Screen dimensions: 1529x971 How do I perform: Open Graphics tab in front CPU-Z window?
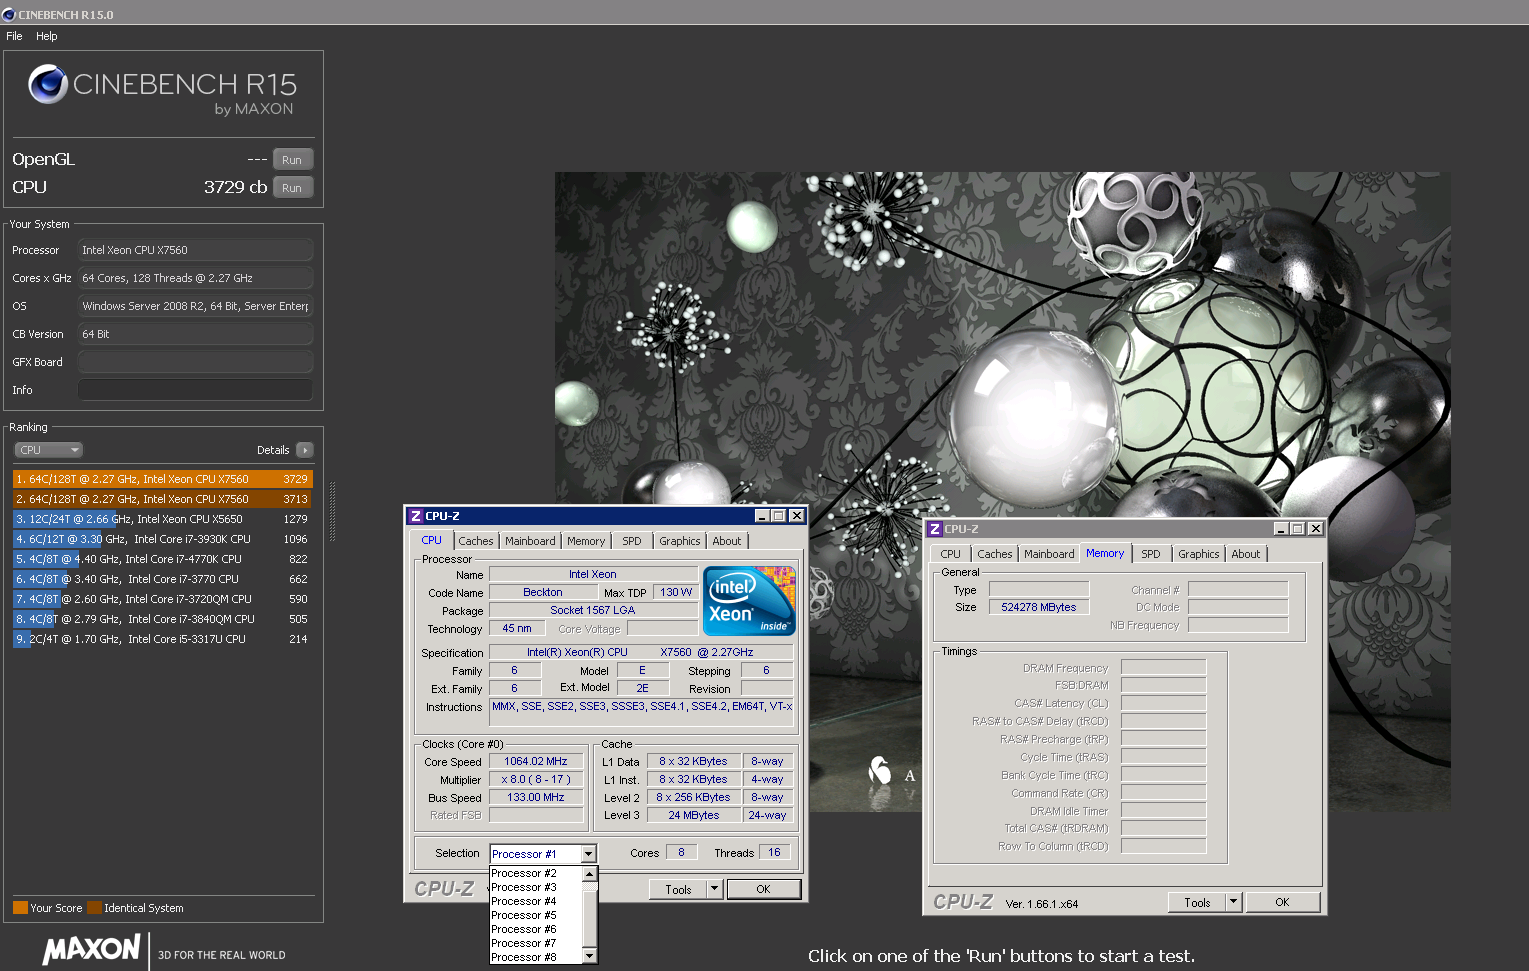(x=680, y=541)
